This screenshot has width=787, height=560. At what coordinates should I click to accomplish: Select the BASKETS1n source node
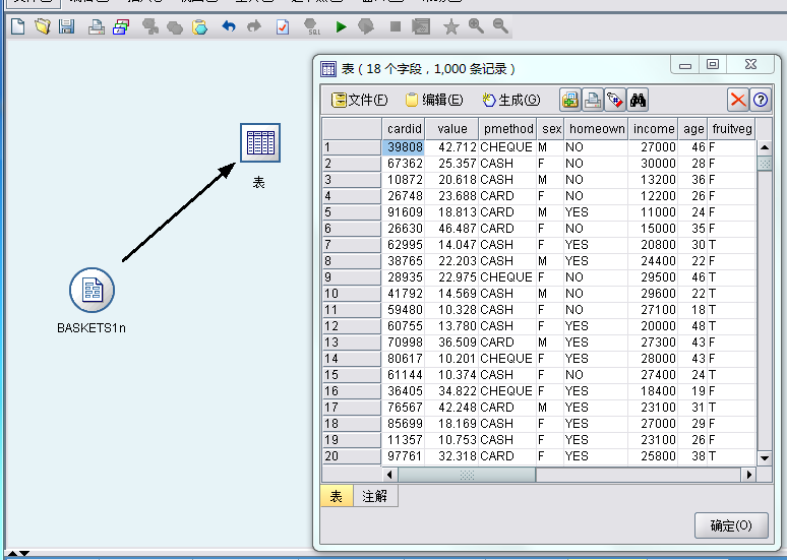point(92,290)
